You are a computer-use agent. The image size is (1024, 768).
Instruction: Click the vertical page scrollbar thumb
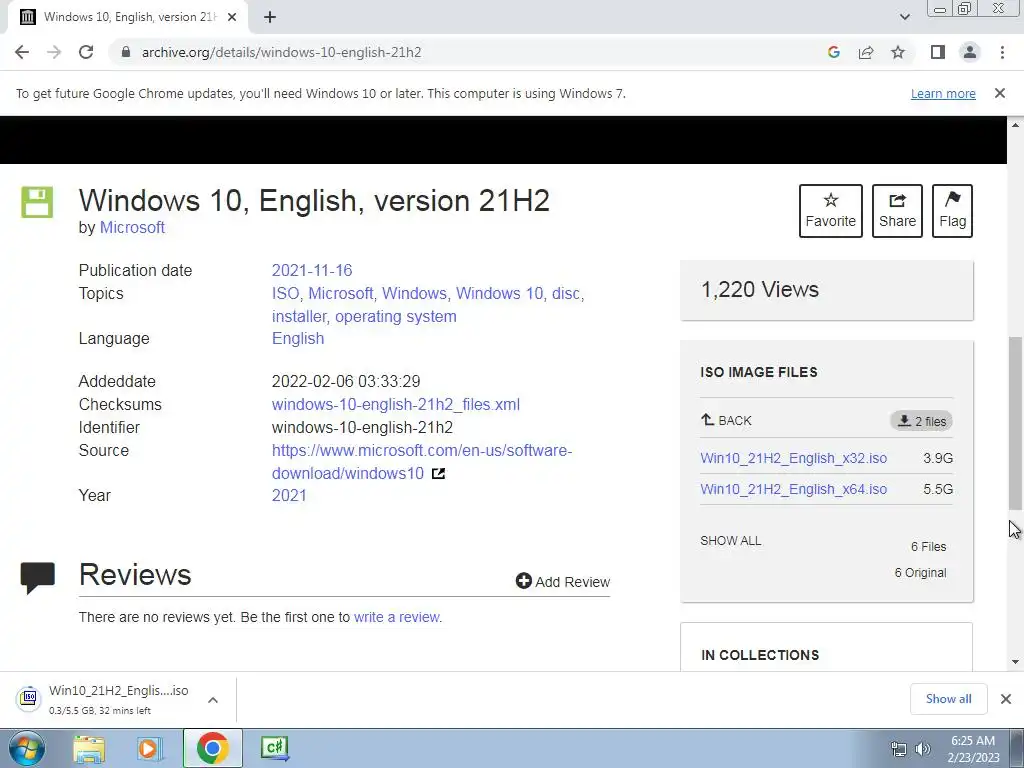[x=1015, y=423]
